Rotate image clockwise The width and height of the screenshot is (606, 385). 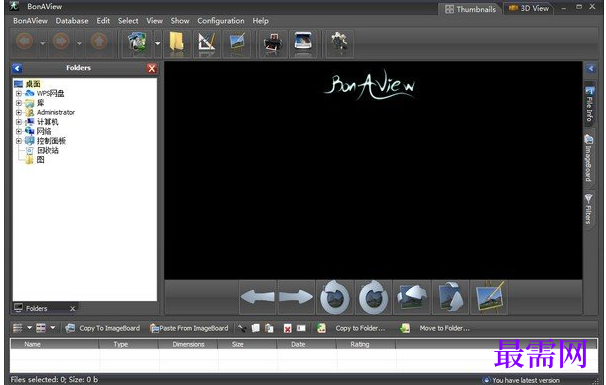click(373, 297)
